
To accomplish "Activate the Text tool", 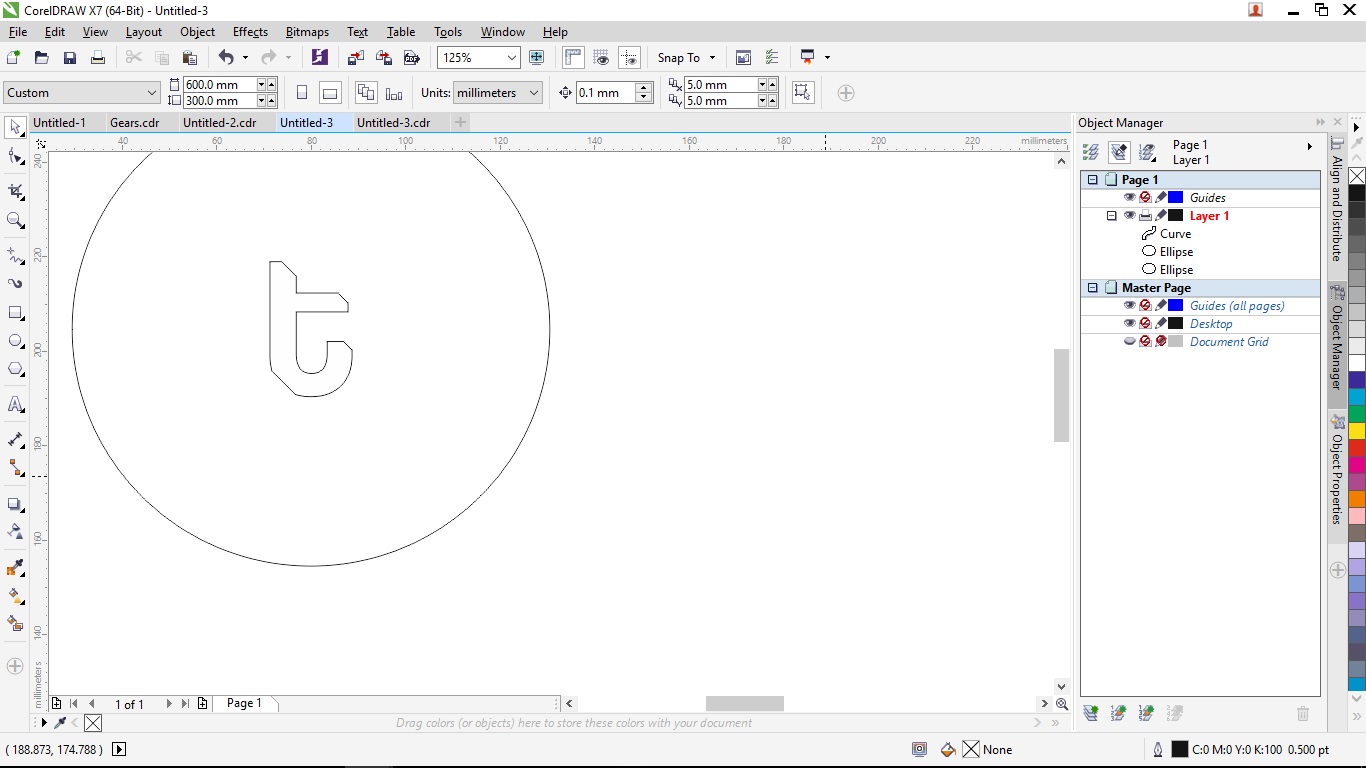I will coord(15,405).
